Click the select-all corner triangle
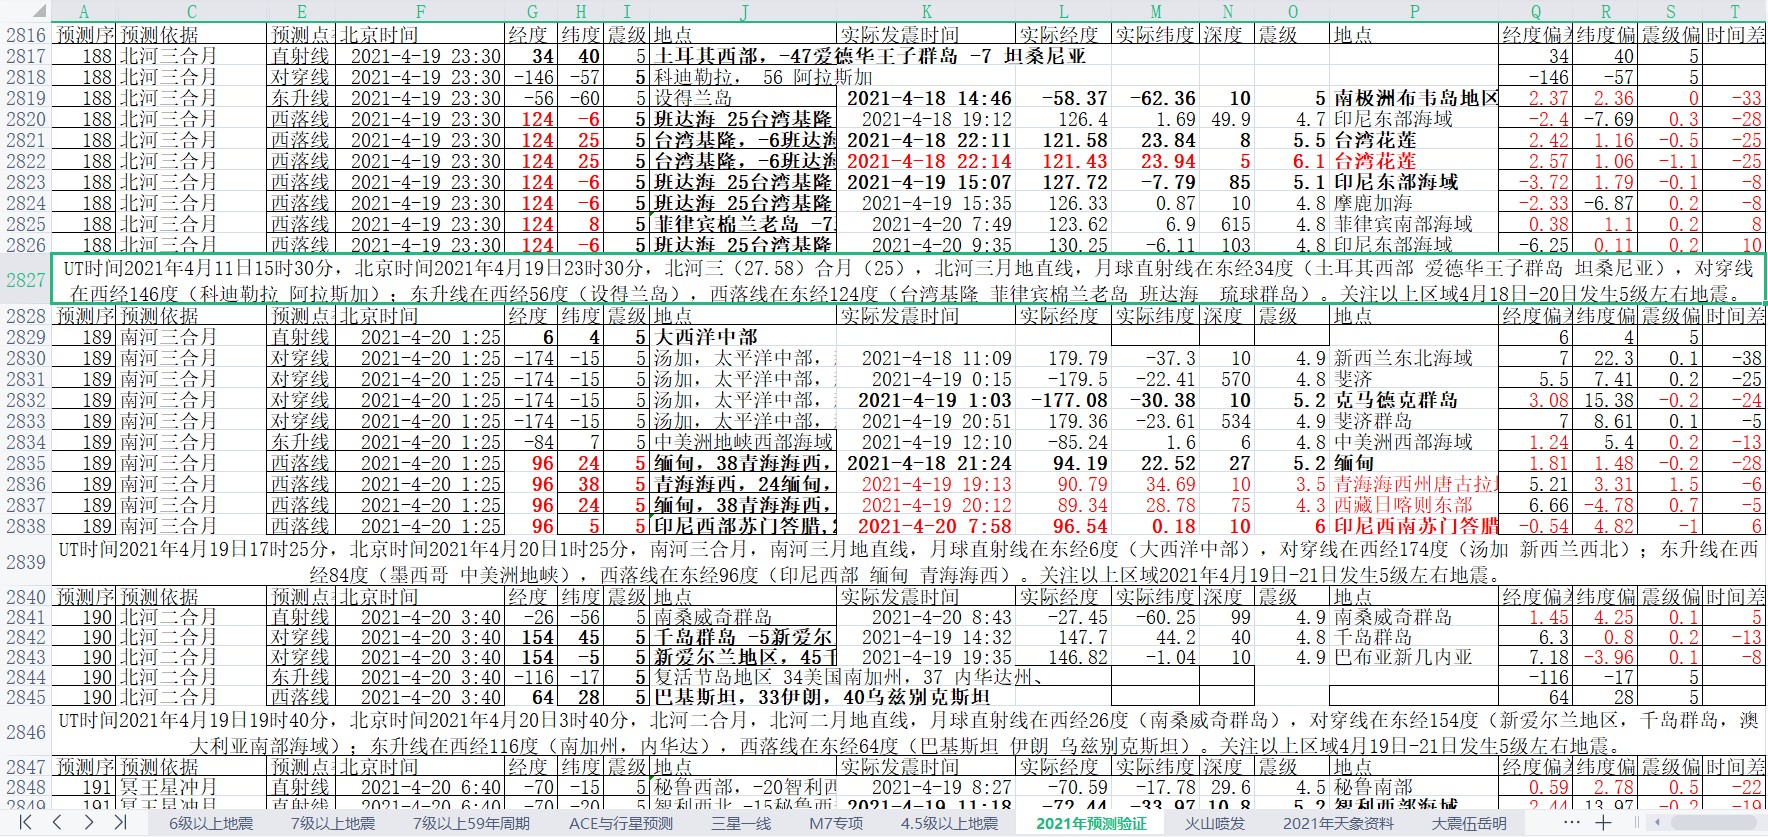Screen dimensions: 1768x837 (38, 12)
